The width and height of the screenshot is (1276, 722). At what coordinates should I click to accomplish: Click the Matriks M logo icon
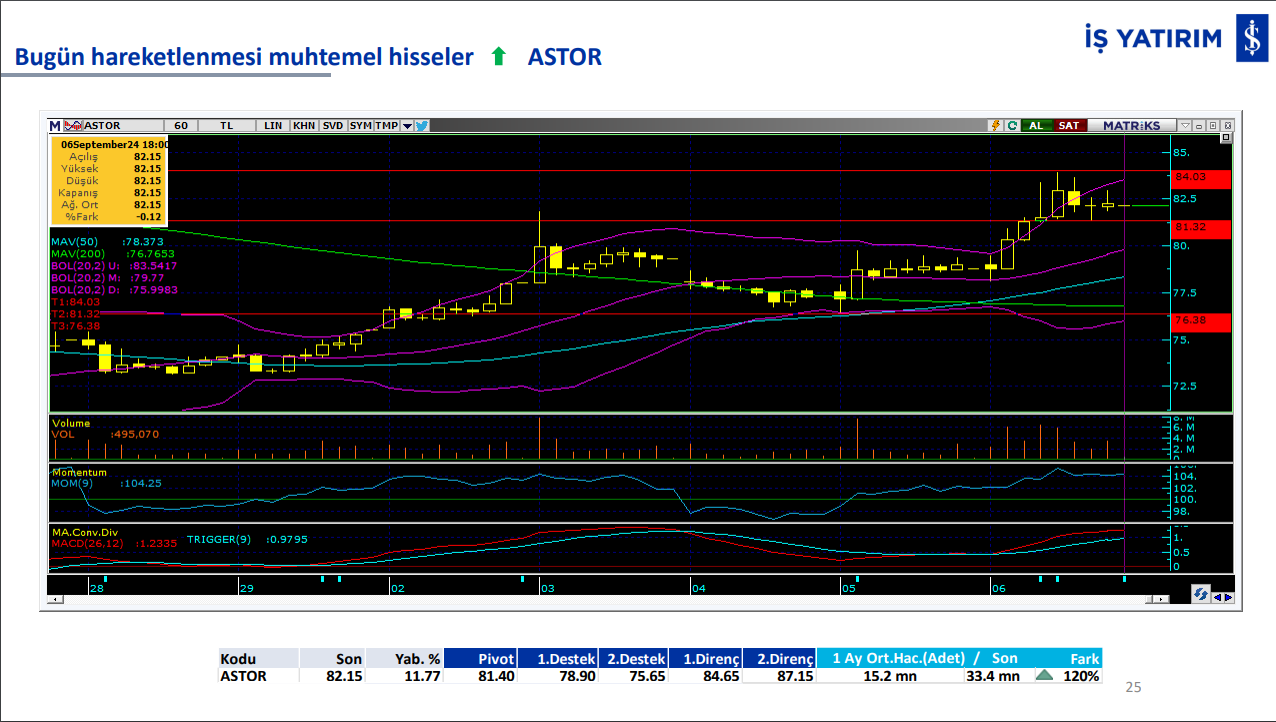(x=55, y=126)
